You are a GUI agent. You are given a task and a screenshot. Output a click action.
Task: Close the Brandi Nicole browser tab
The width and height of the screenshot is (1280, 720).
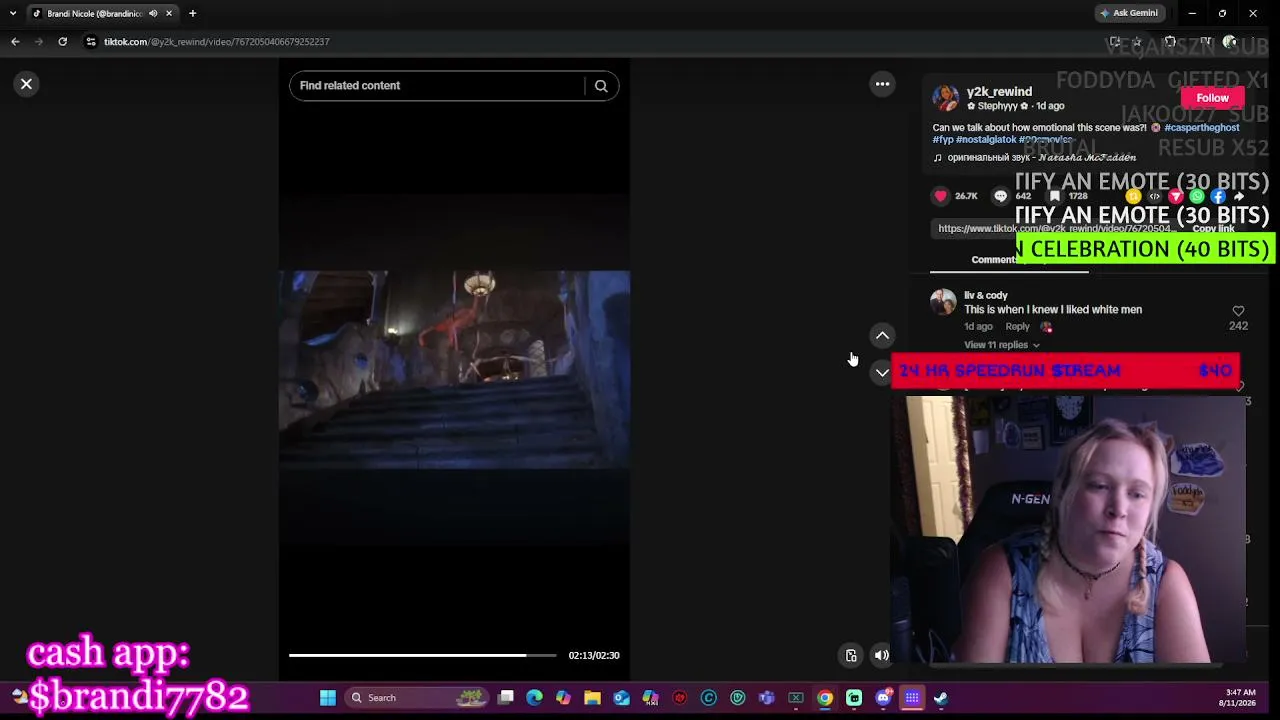point(169,14)
